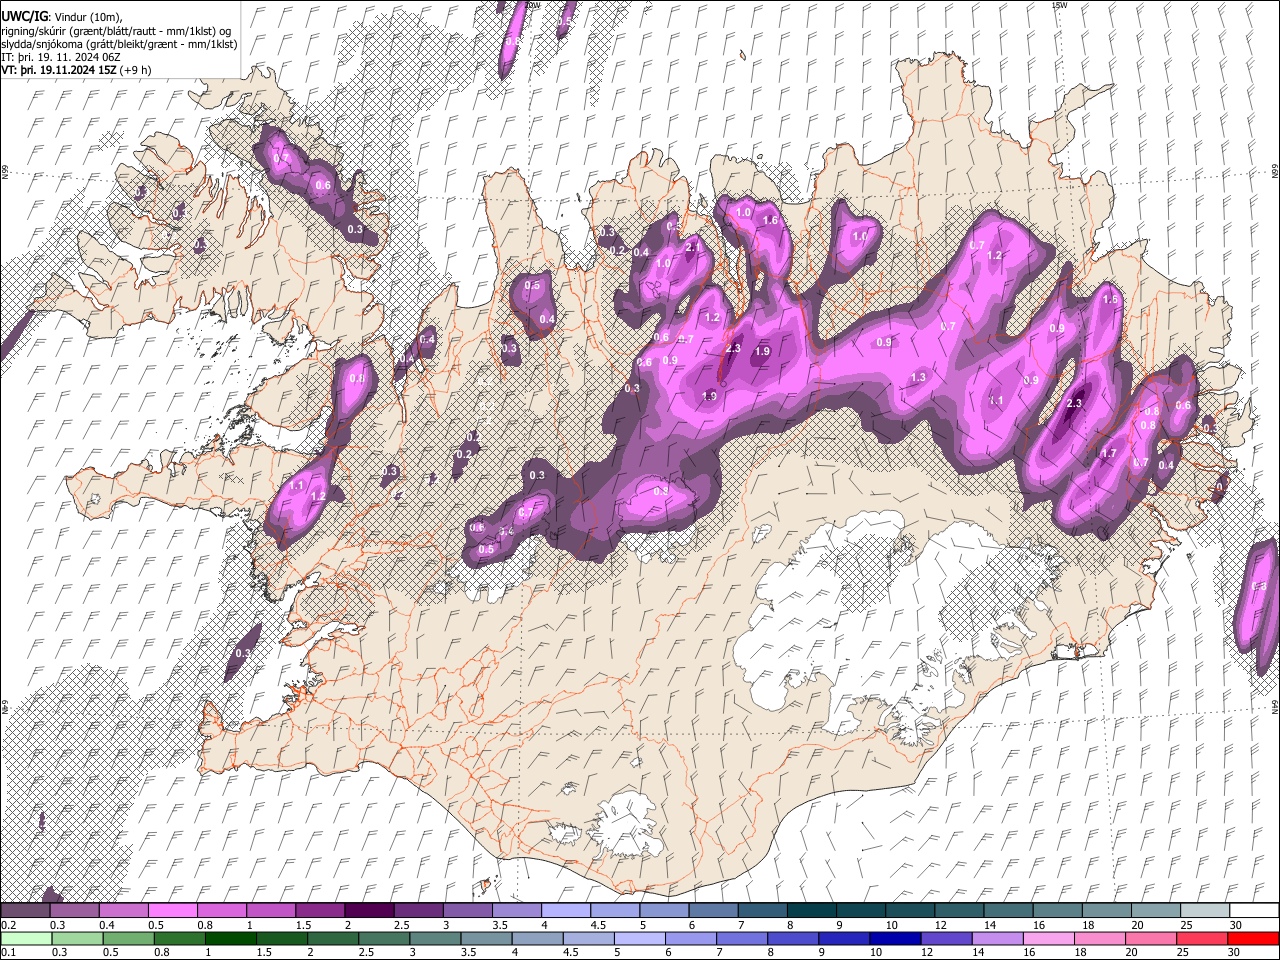This screenshot has width=1280, height=960.
Task: Click the '15W' longitude label at top
Action: (1059, 5)
